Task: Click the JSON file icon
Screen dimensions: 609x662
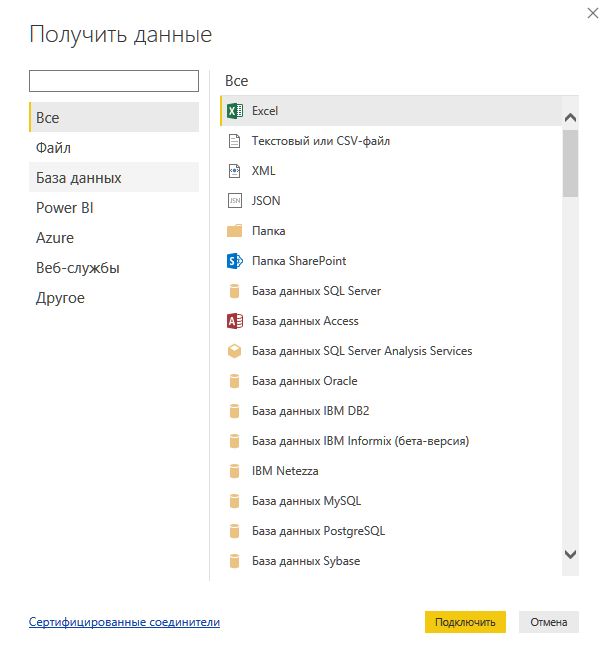Action: [234, 201]
